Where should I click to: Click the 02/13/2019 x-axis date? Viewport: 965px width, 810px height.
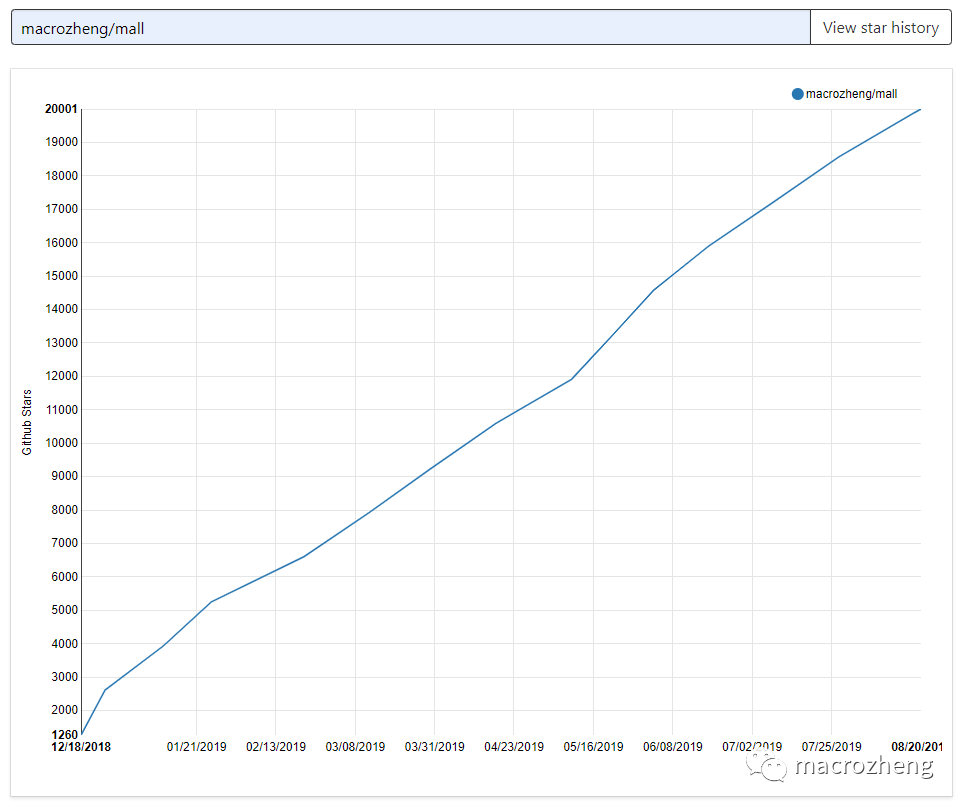(x=276, y=747)
